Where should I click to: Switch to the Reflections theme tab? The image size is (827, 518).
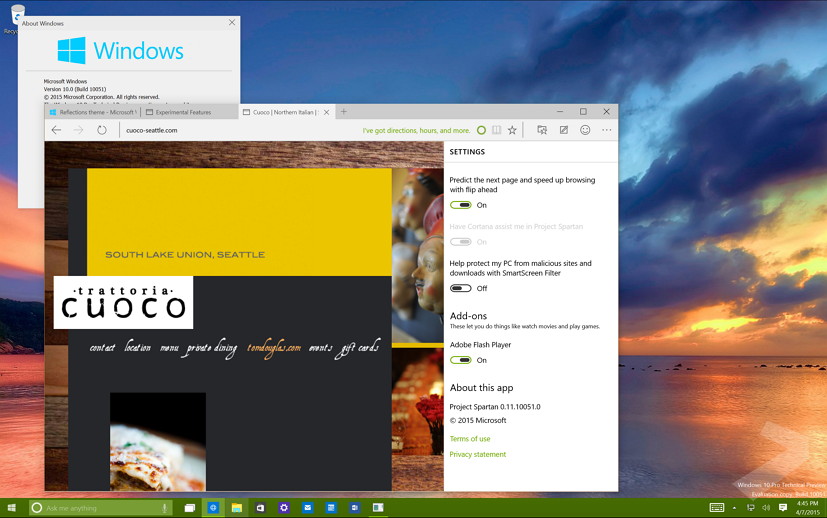click(95, 112)
